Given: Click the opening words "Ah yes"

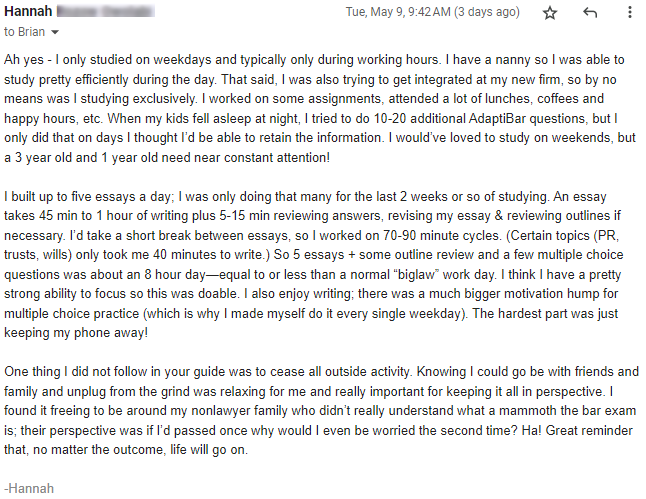Looking at the screenshot, I should (23, 60).
